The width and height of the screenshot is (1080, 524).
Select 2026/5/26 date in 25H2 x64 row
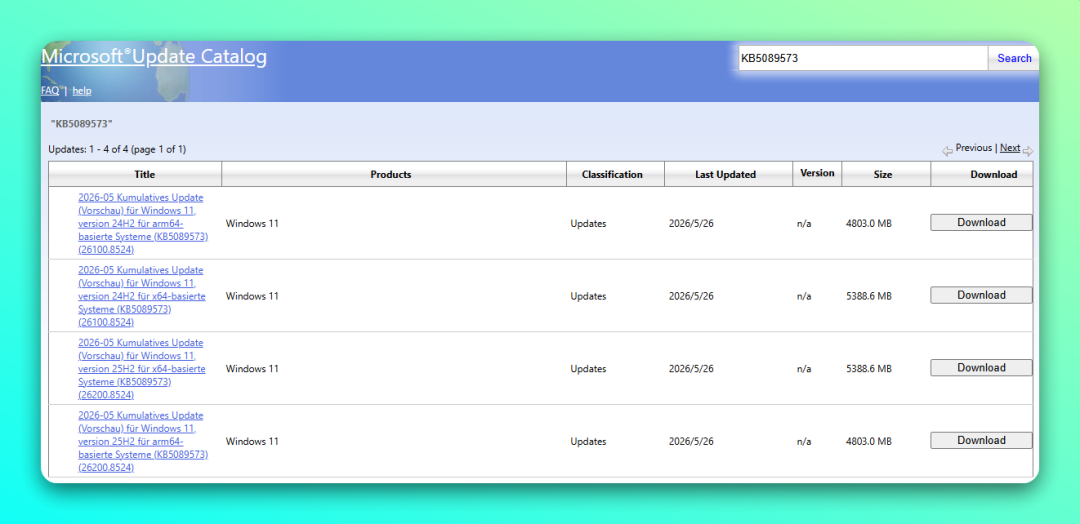691,369
